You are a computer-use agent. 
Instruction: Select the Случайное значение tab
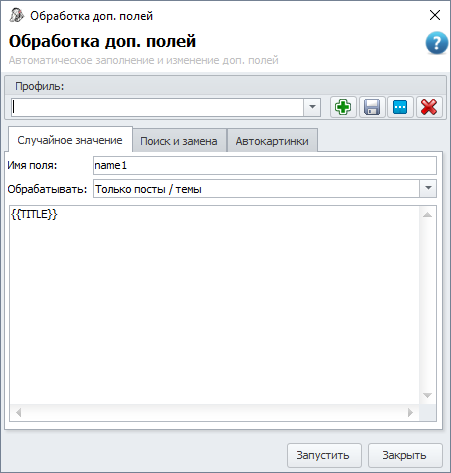click(x=70, y=140)
